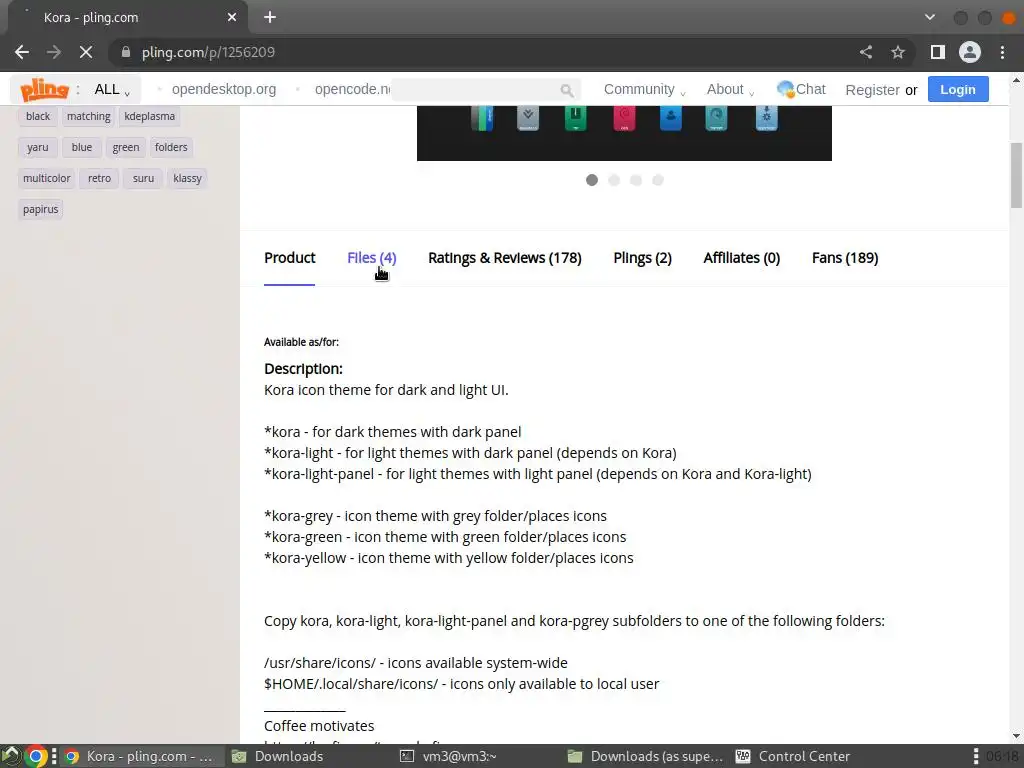The width and height of the screenshot is (1024, 768).
Task: Click the browser back arrow
Action: [x=22, y=52]
